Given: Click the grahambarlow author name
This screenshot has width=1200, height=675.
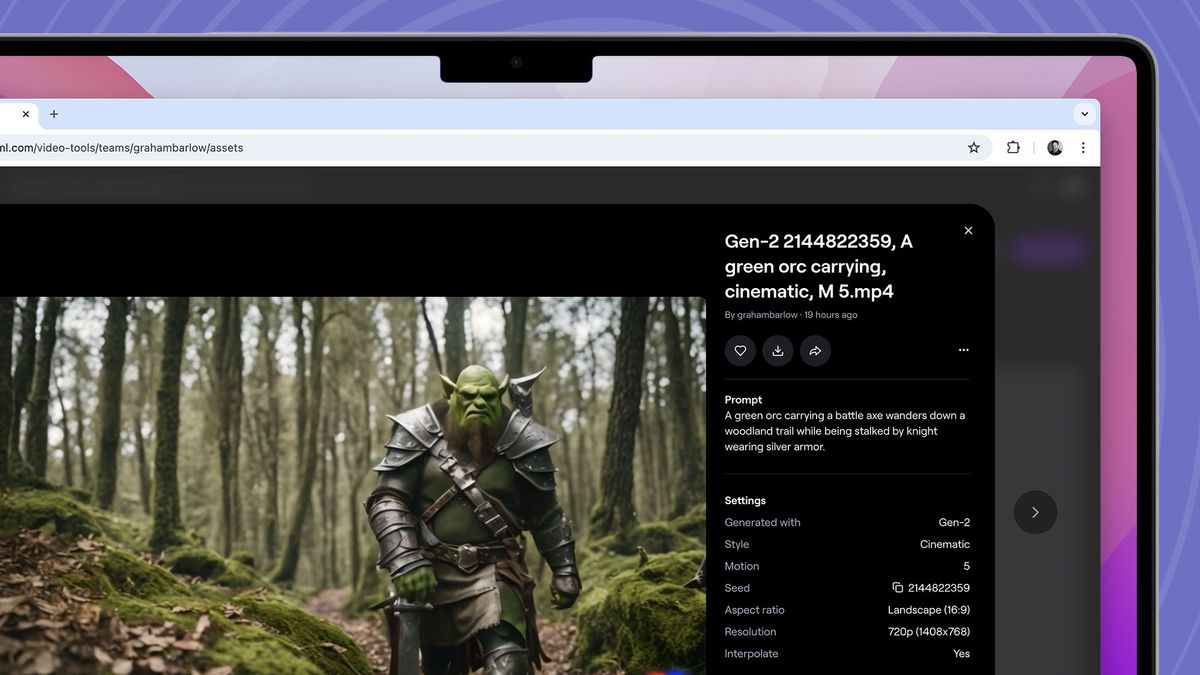Looking at the screenshot, I should click(x=766, y=314).
